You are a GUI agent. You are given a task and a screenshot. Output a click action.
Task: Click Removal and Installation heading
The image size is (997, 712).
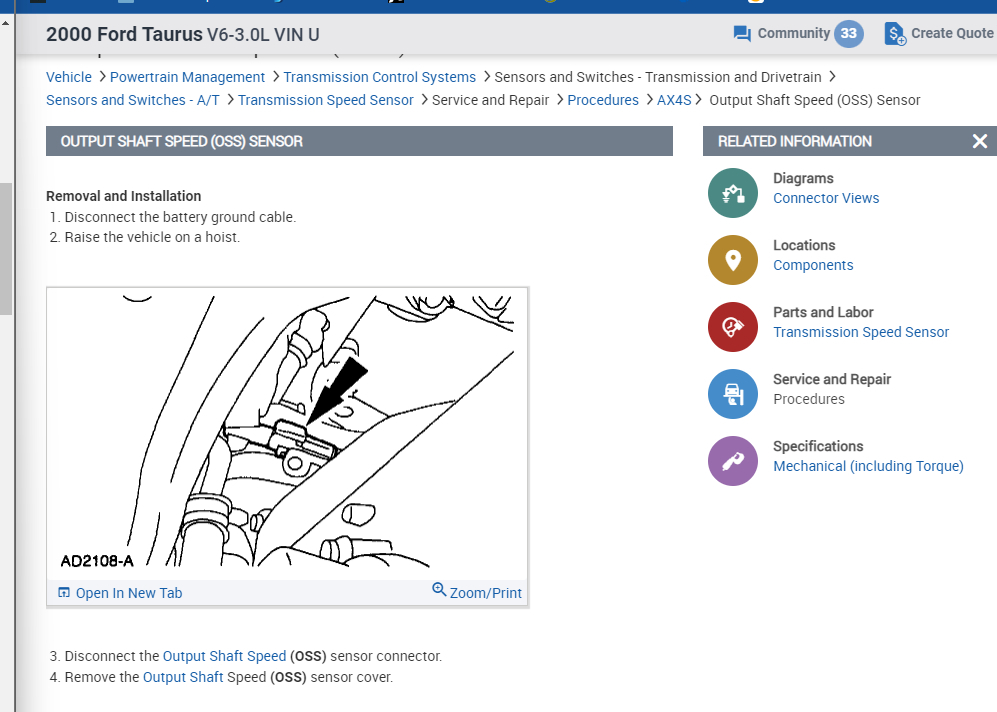pos(123,196)
